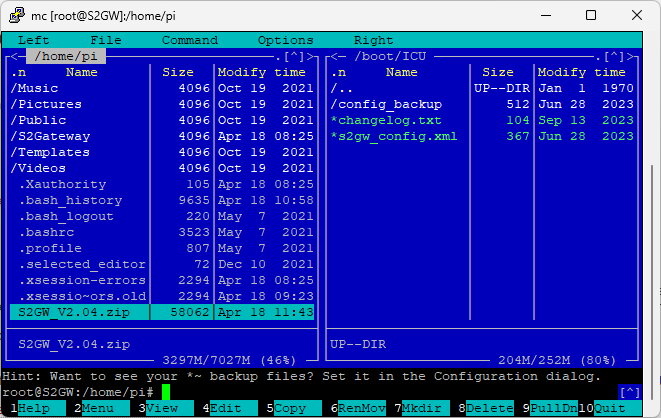Select s2gw_config.xml in right panel
Viewport: 661px width, 418px height.
click(x=384, y=136)
